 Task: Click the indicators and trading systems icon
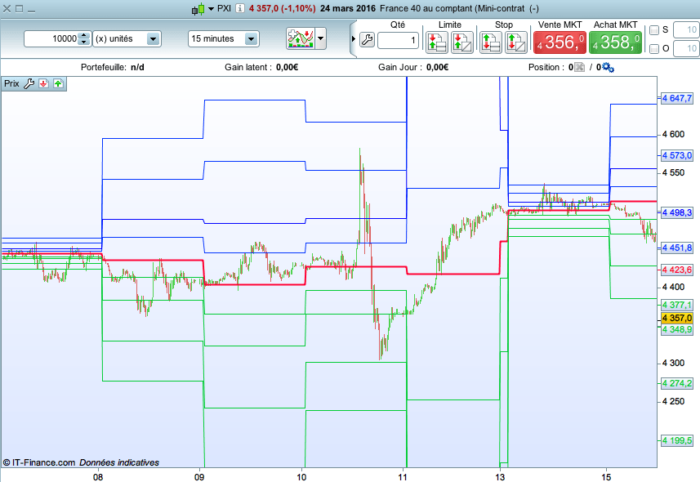(x=300, y=38)
